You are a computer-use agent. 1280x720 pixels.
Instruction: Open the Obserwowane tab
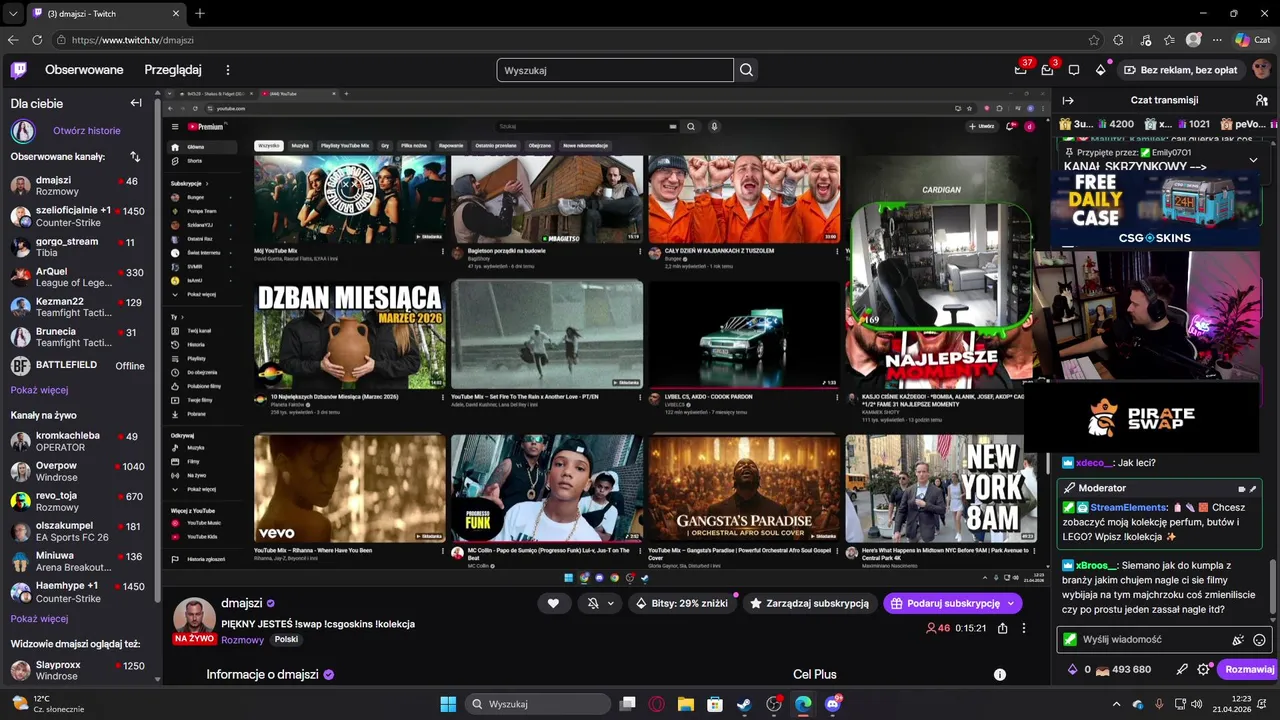coord(84,70)
